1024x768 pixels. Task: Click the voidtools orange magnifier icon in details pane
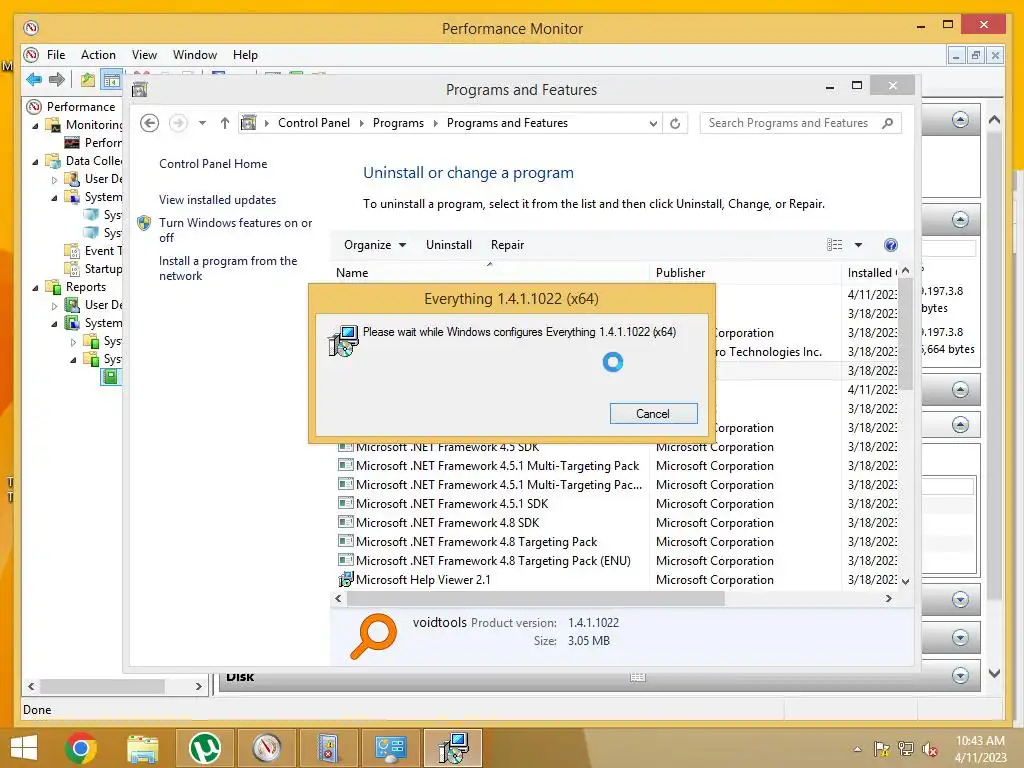click(x=374, y=636)
